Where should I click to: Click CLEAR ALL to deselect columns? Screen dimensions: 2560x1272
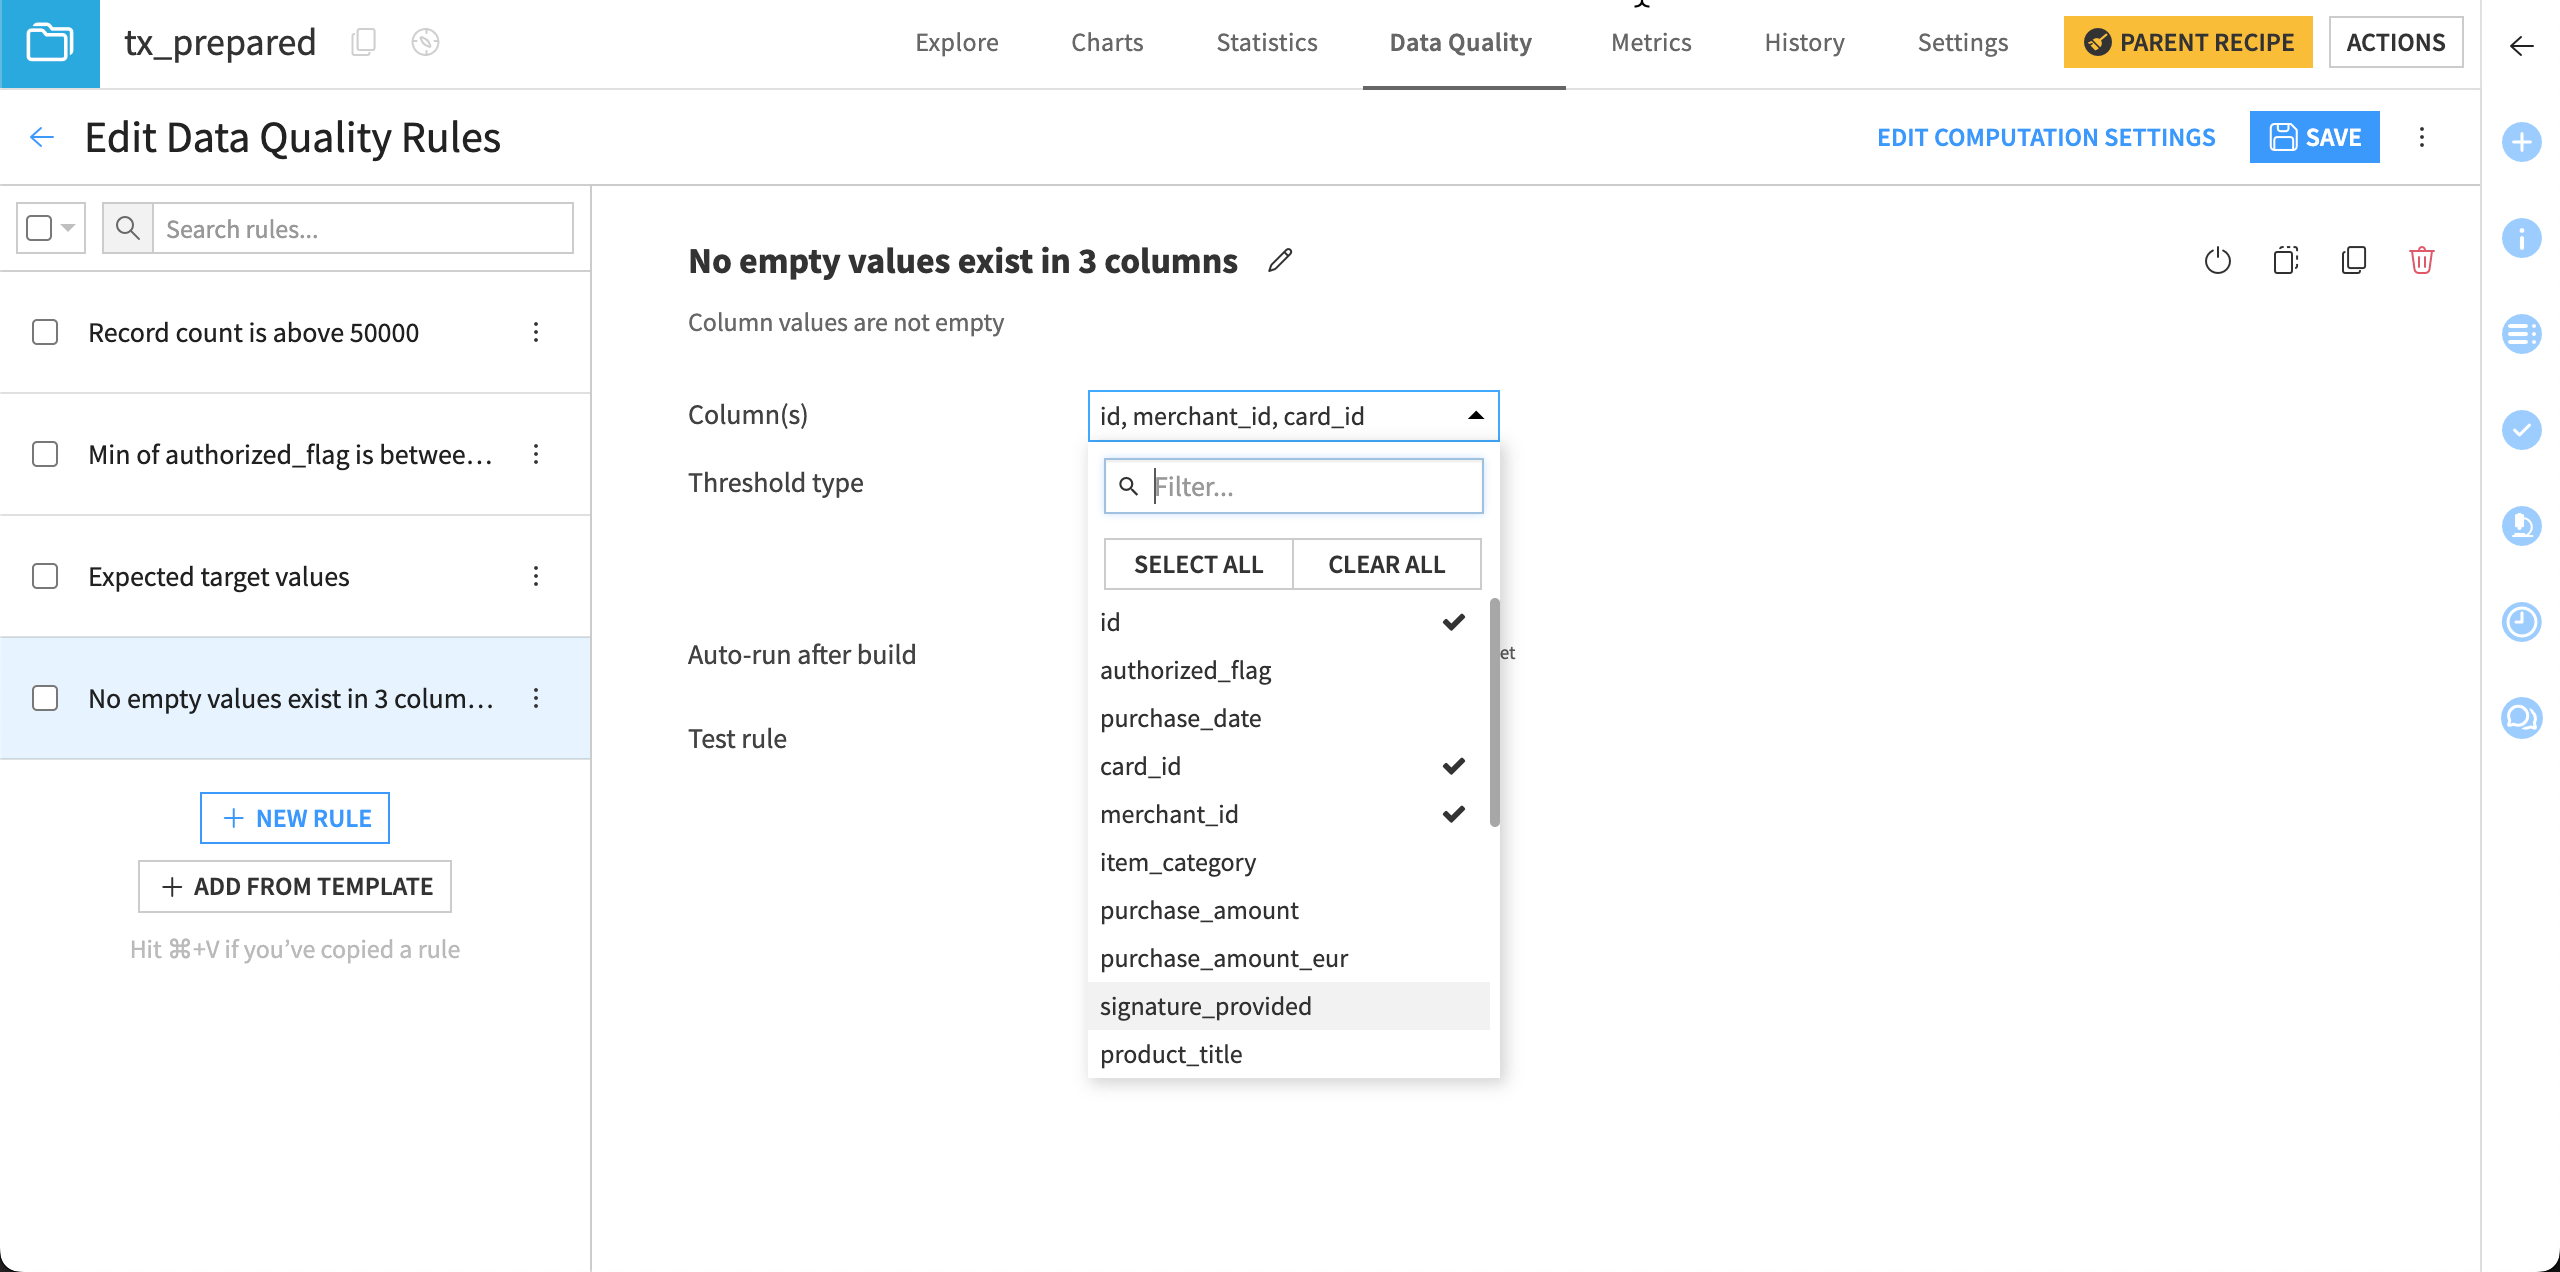1386,565
